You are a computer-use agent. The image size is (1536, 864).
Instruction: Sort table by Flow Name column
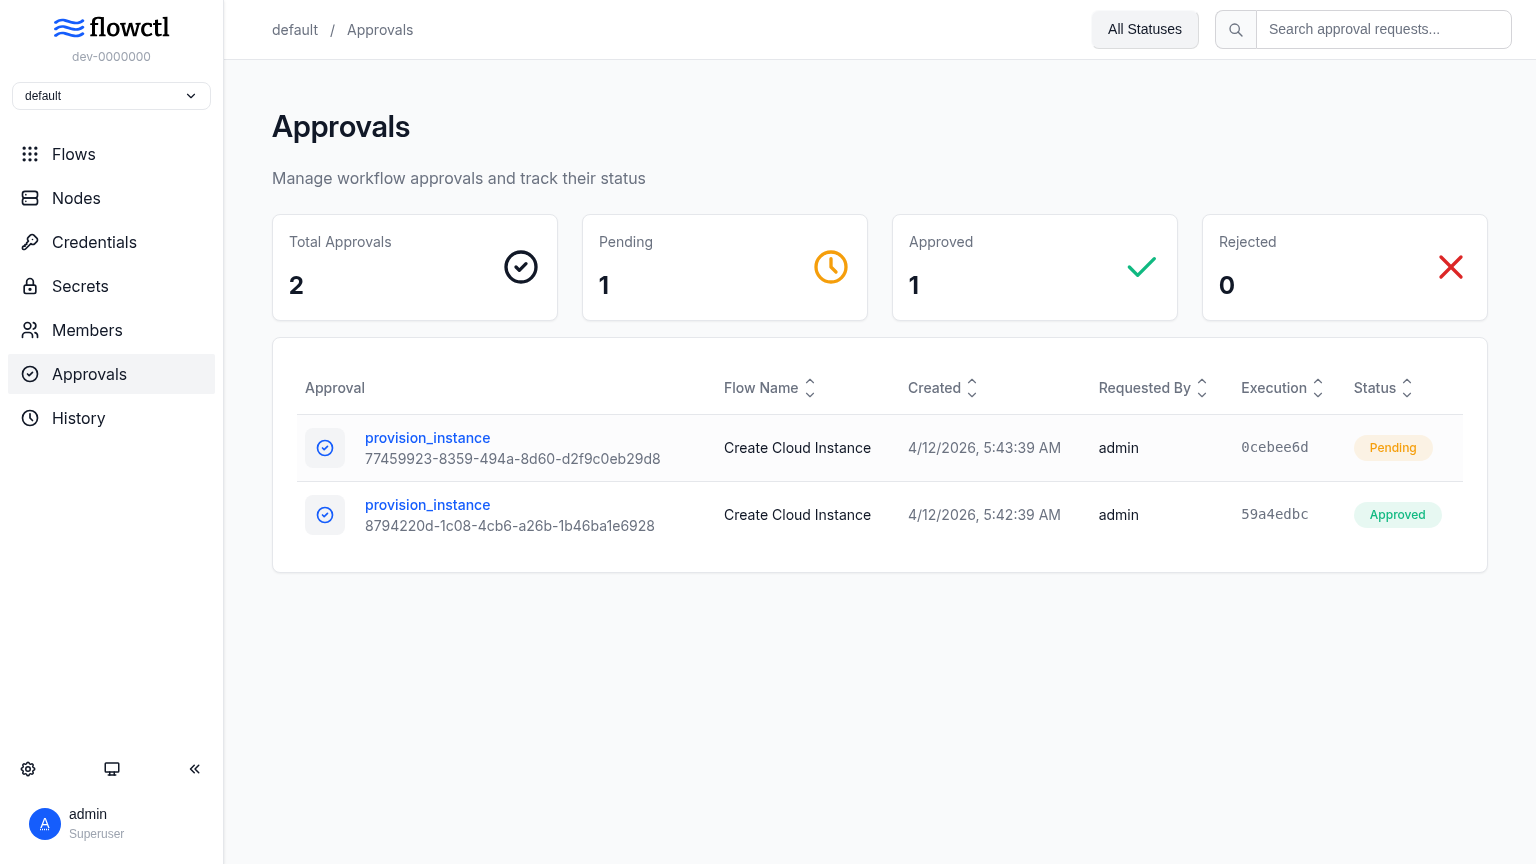769,388
